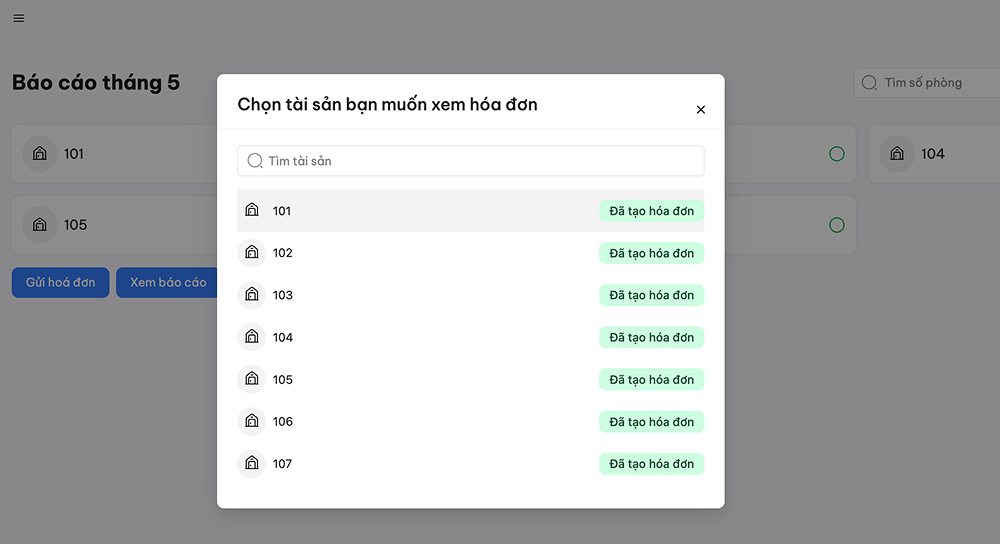1000x544 pixels.
Task: Click the house icon of dialog row 106
Action: click(252, 421)
